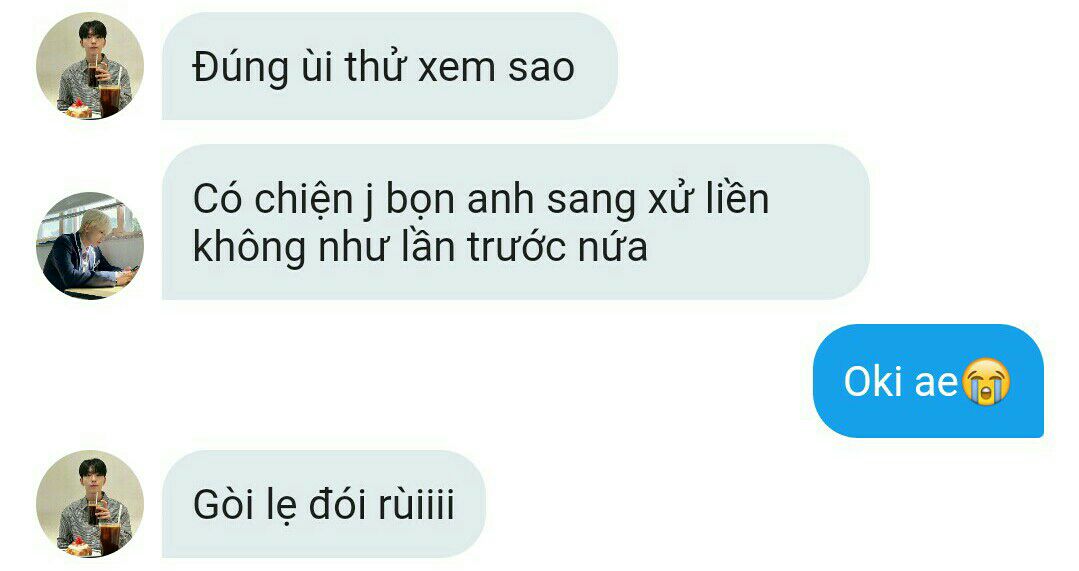Open the profile avatar beside "Đúng ùi thử xem sao"
Screen dimensions: 1079x571
click(90, 66)
